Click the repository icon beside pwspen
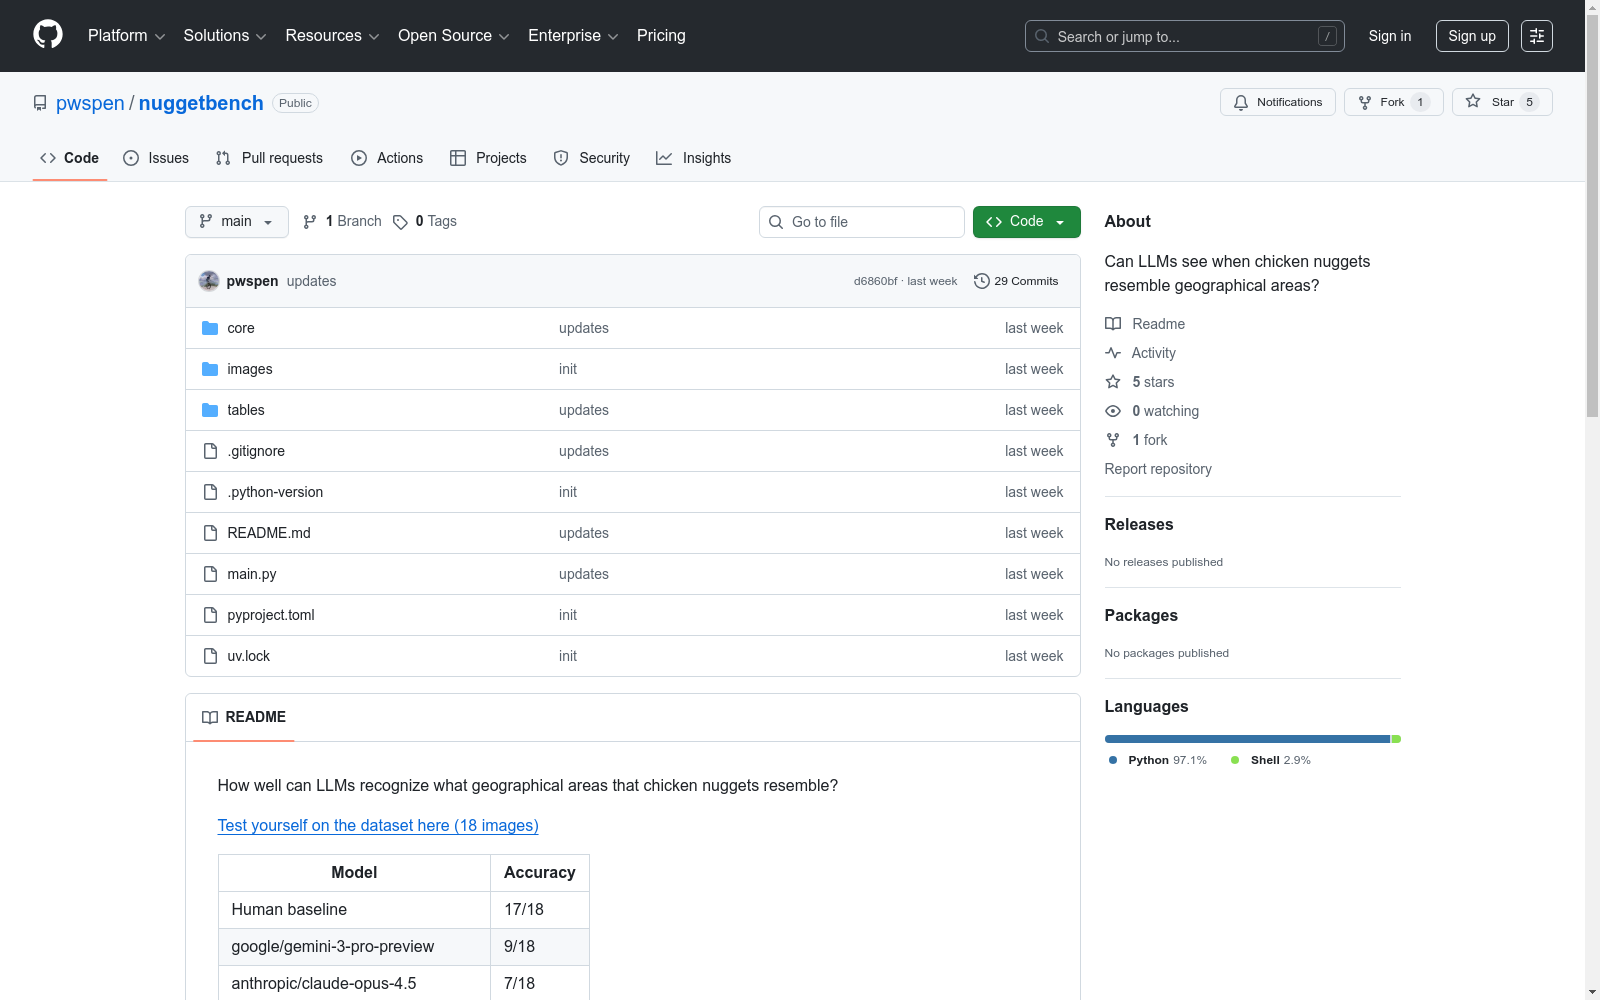The height and width of the screenshot is (1000, 1600). click(x=40, y=103)
